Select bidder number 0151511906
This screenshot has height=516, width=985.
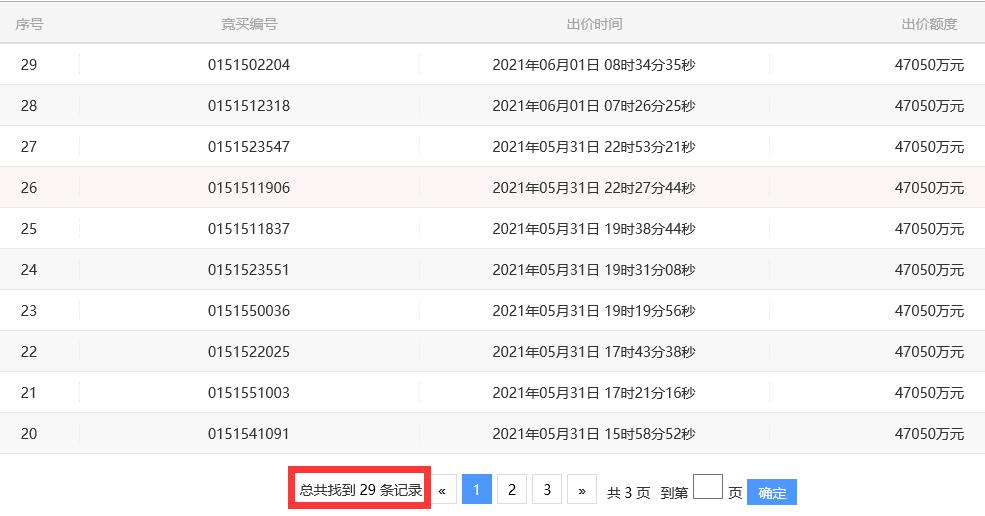tap(249, 187)
